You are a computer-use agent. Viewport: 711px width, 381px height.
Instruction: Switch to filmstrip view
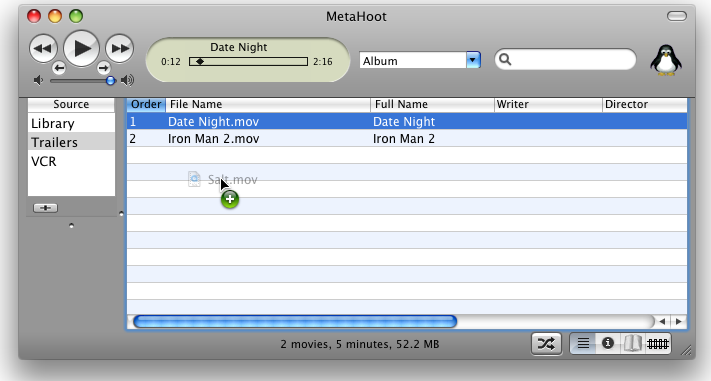click(x=657, y=344)
